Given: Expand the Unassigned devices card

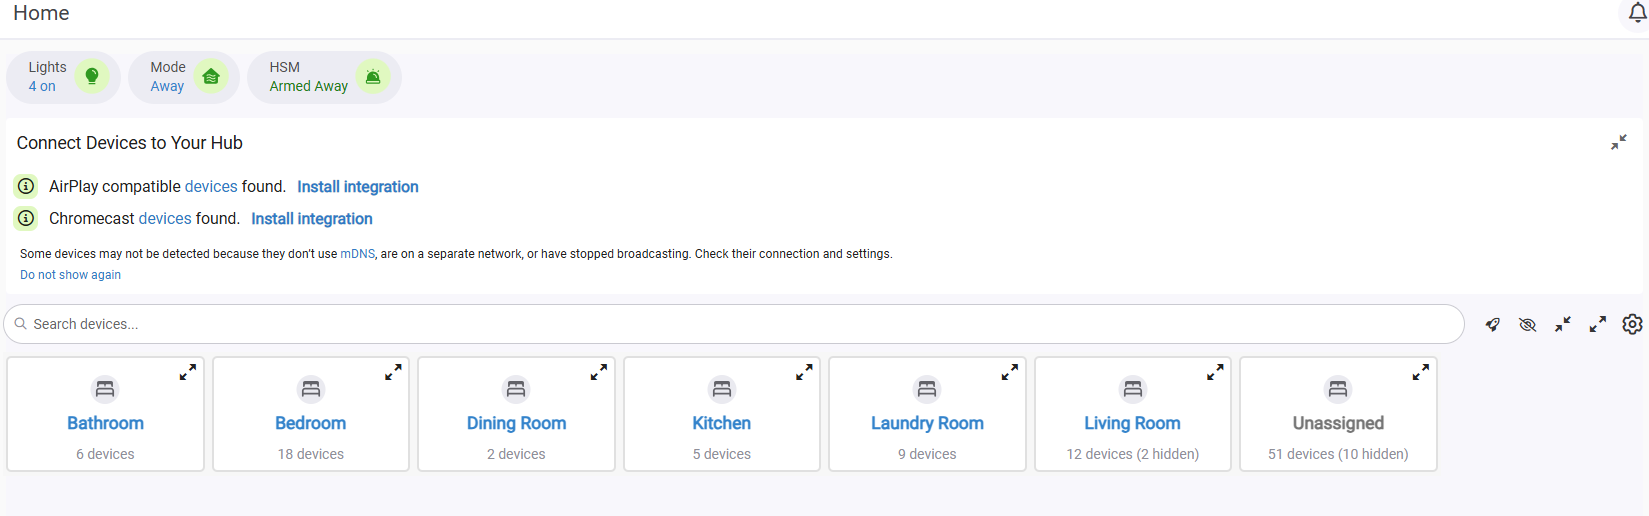Looking at the screenshot, I should pyautogui.click(x=1420, y=372).
